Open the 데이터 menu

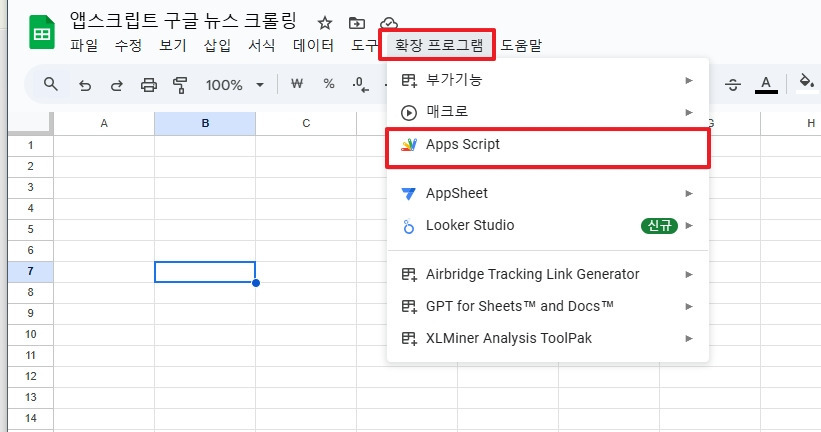coord(313,46)
